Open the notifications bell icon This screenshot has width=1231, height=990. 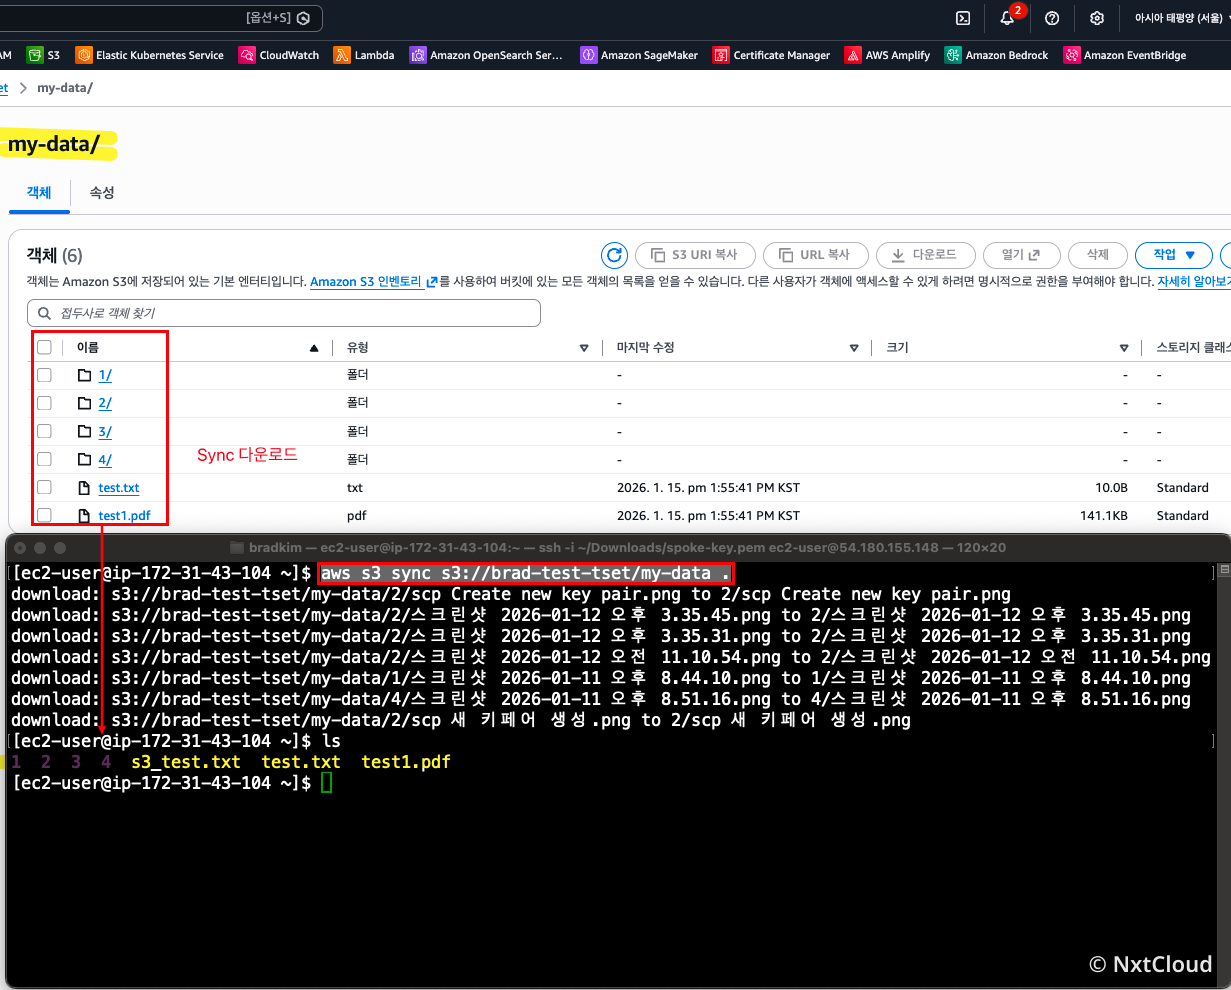click(1008, 18)
